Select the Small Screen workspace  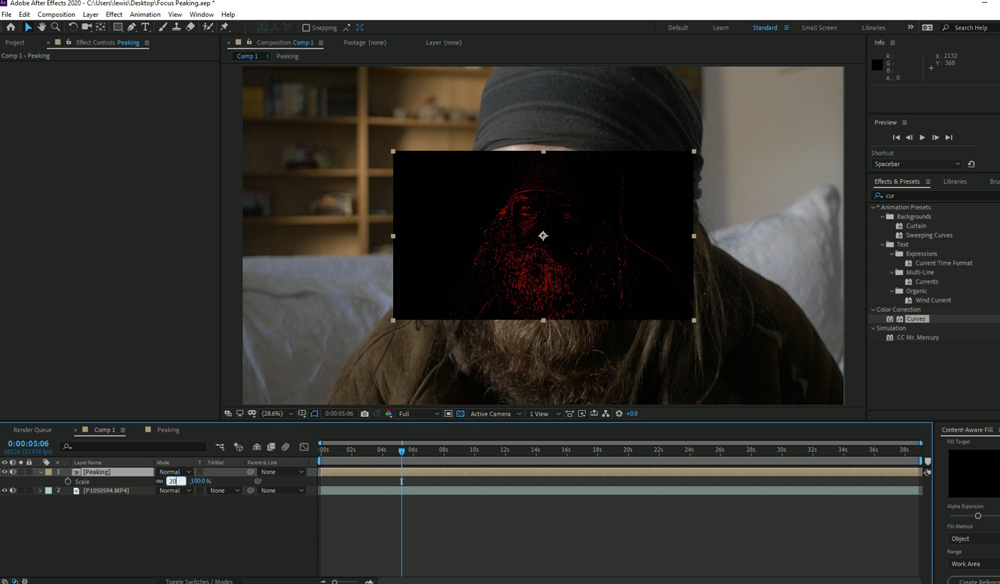(x=819, y=28)
